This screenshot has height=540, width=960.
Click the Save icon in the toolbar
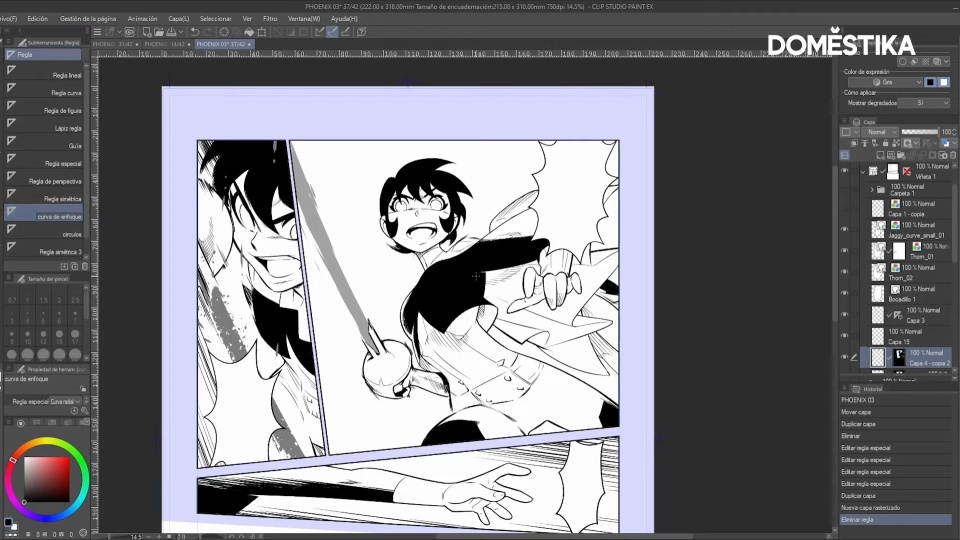(171, 32)
